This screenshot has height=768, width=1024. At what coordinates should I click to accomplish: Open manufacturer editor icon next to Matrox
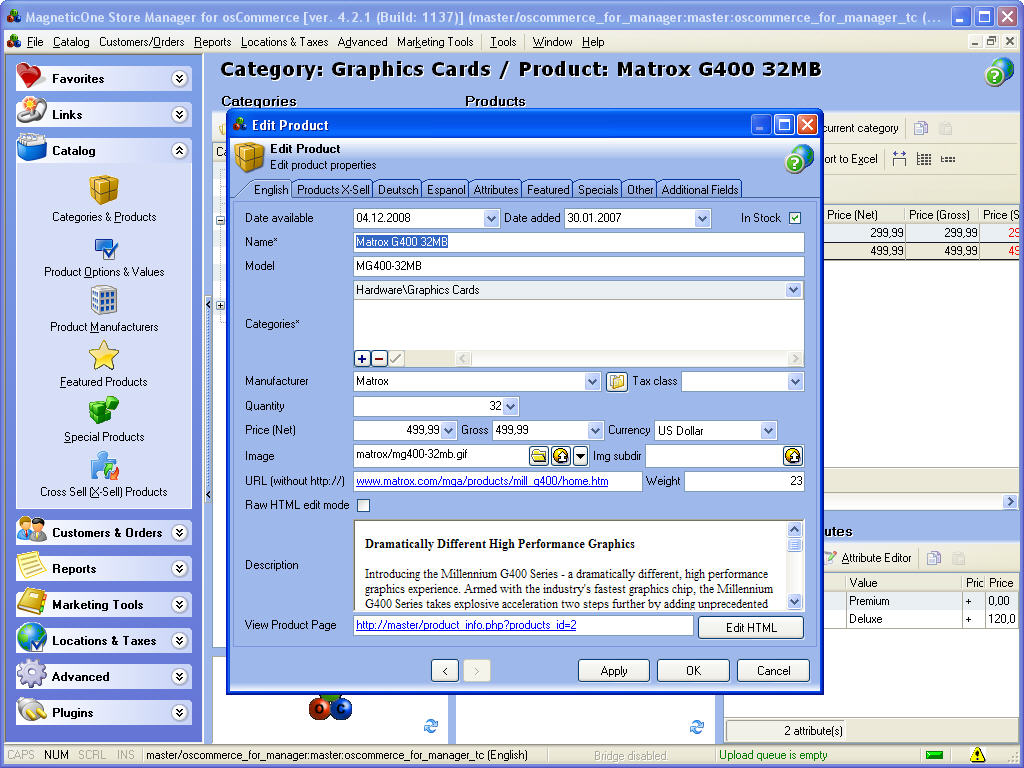point(616,381)
